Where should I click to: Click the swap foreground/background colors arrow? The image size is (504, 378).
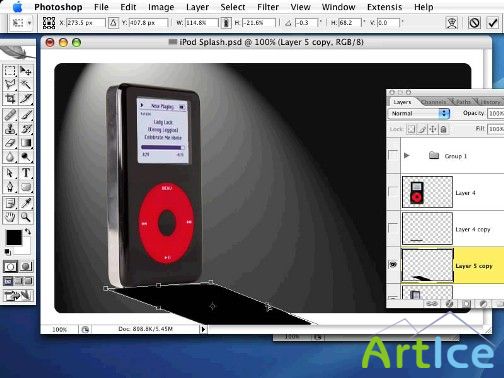tap(28, 232)
